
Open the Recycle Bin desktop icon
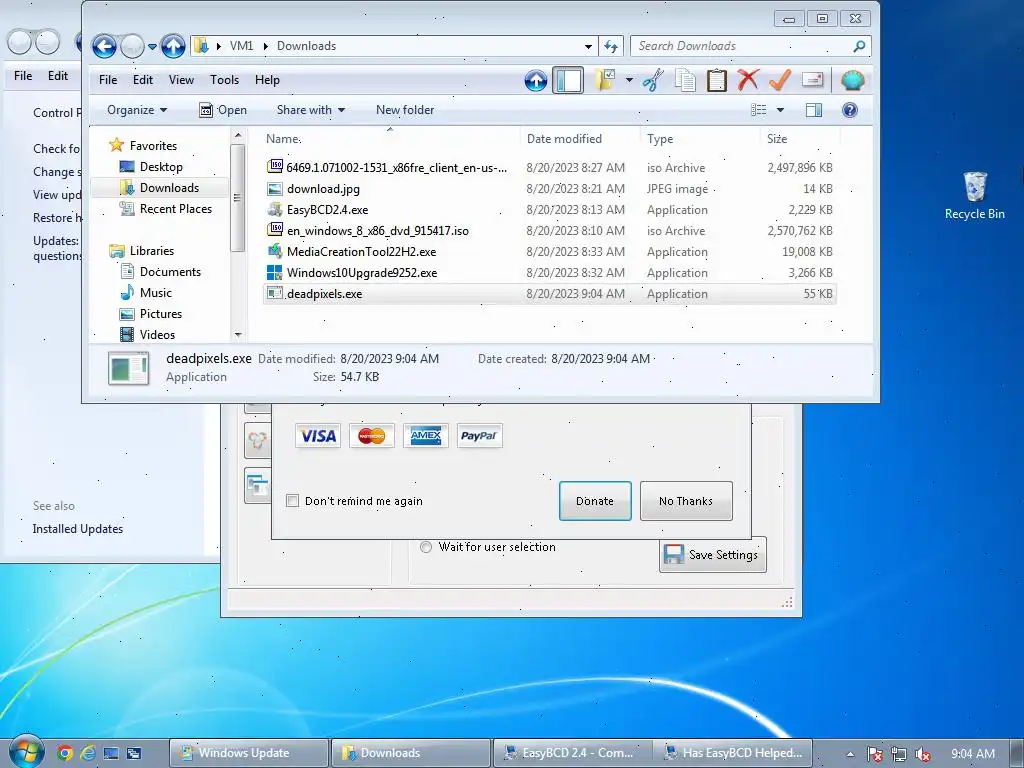(x=974, y=195)
